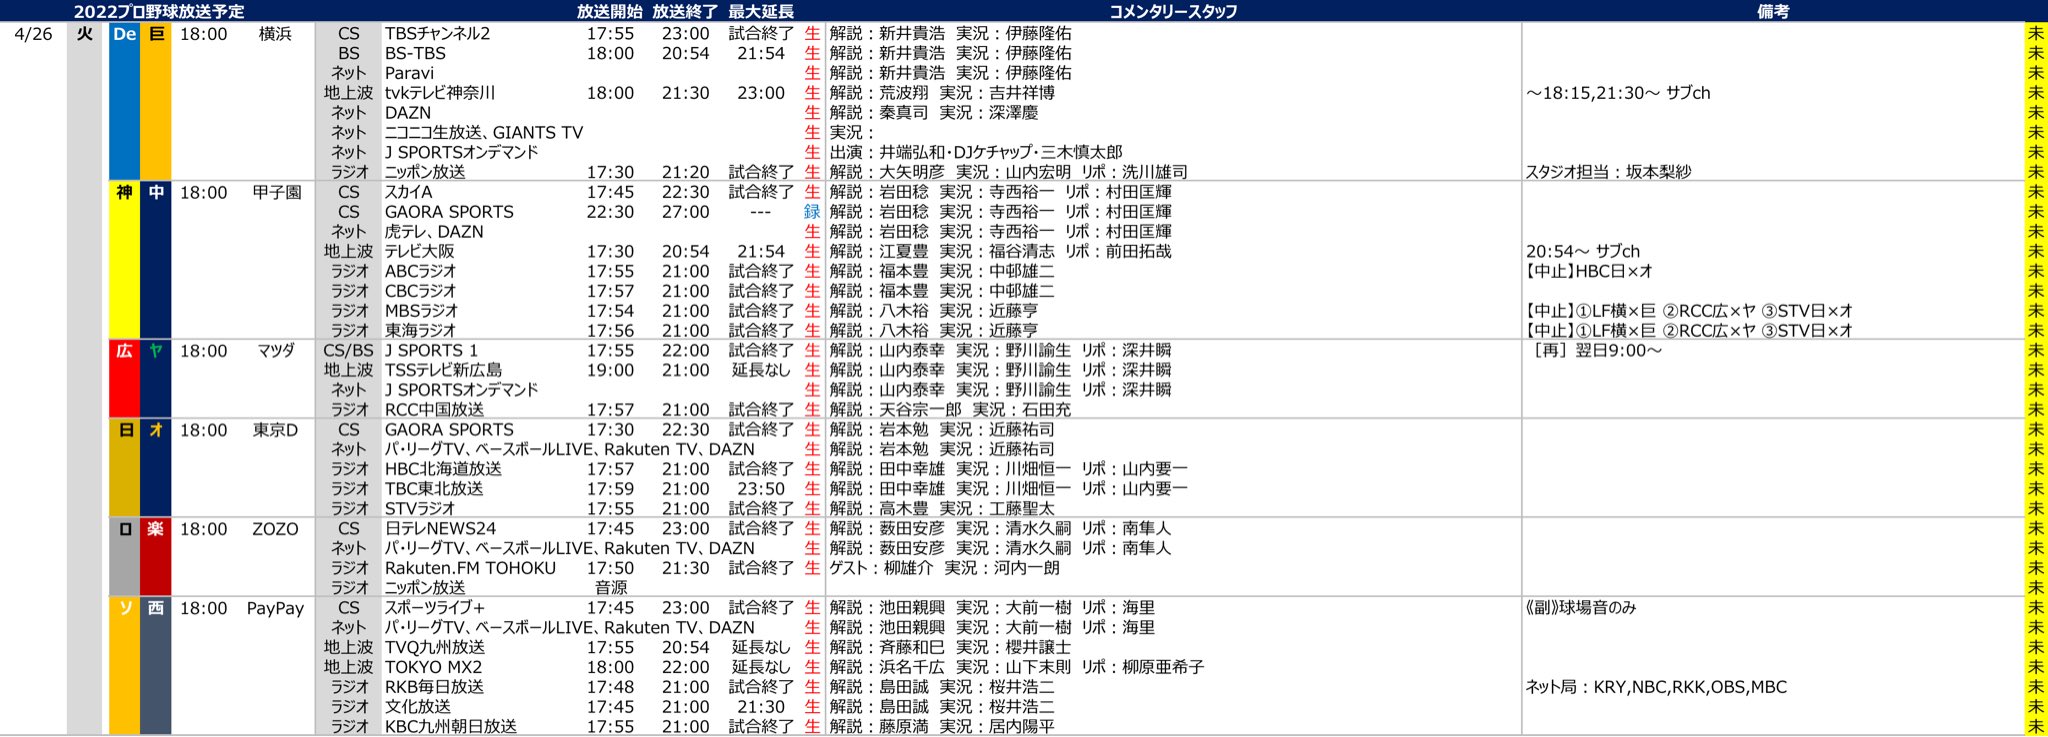Select the PayPay venue cell
Viewport: 2048px width, 737px height.
point(275,608)
